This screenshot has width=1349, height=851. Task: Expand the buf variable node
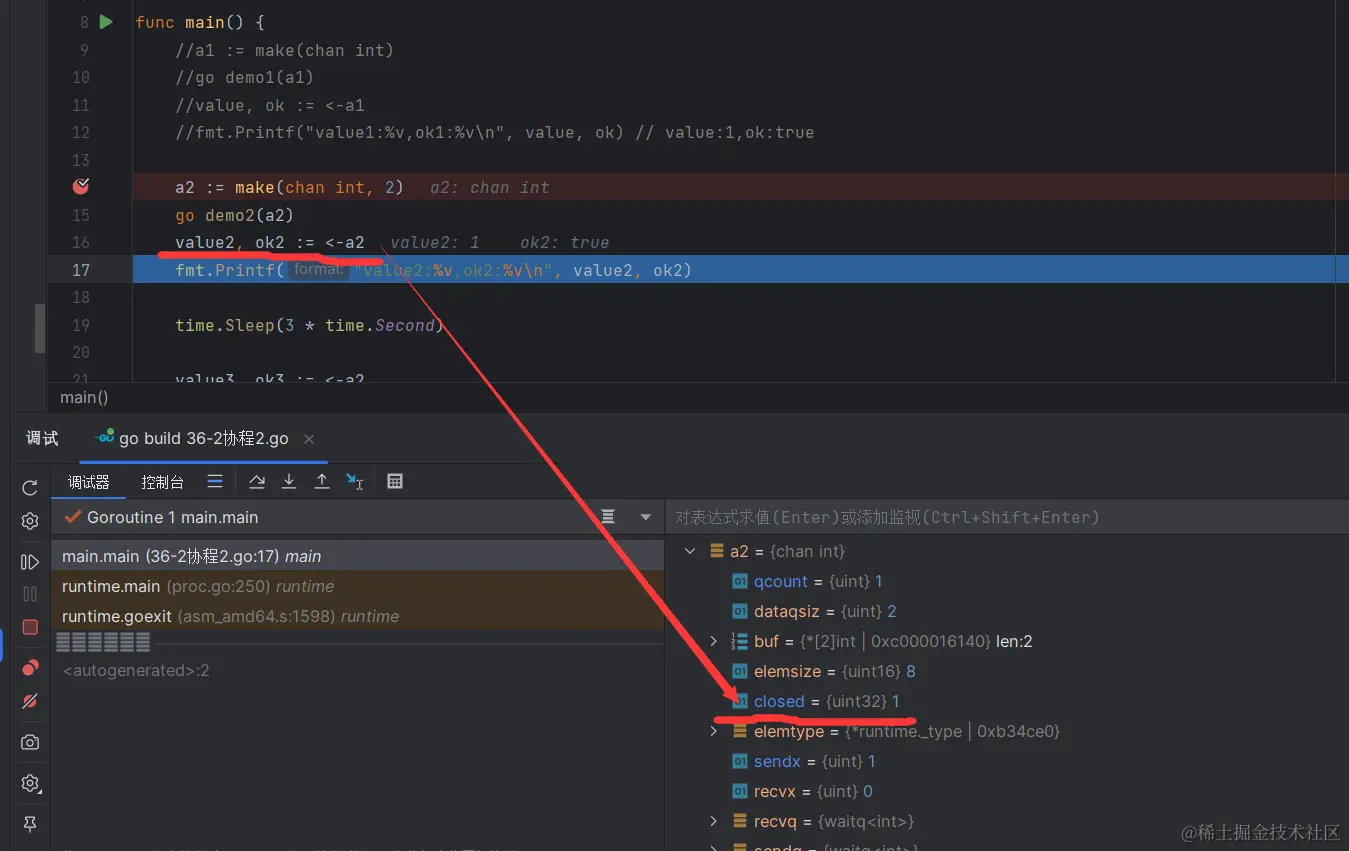(x=713, y=641)
